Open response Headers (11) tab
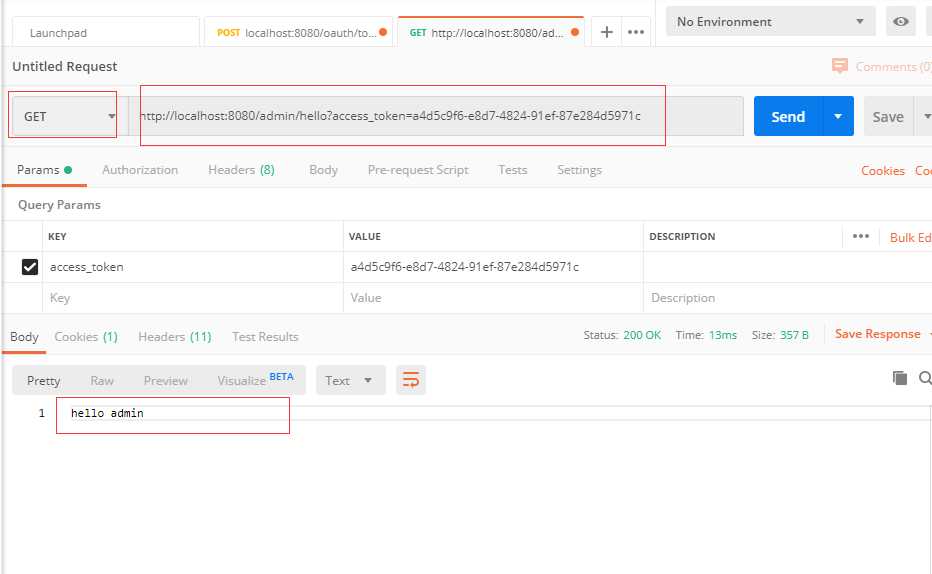This screenshot has width=932, height=574. coord(174,337)
